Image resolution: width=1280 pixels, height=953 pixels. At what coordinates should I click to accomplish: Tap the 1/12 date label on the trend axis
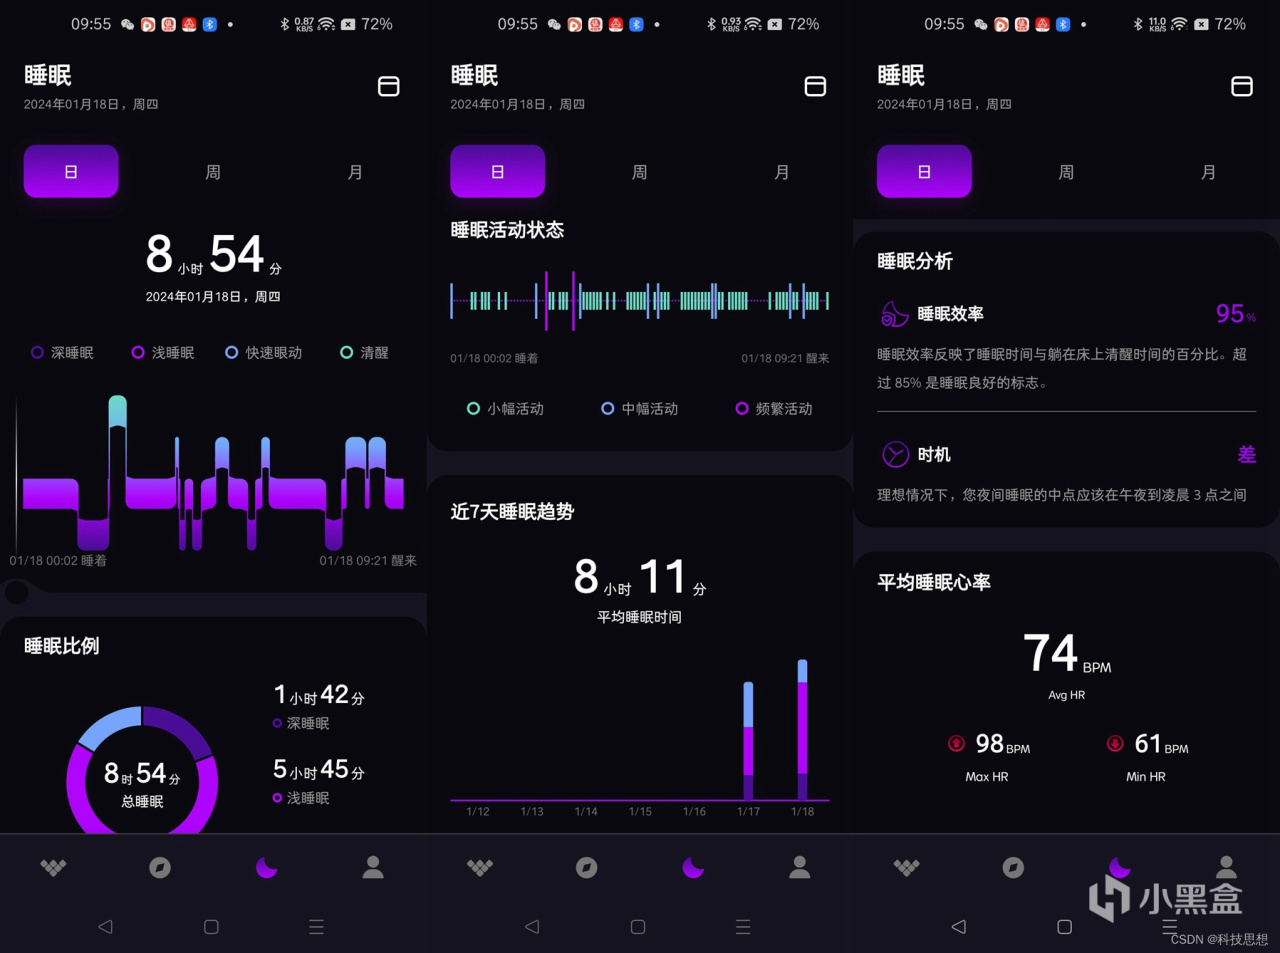(478, 812)
